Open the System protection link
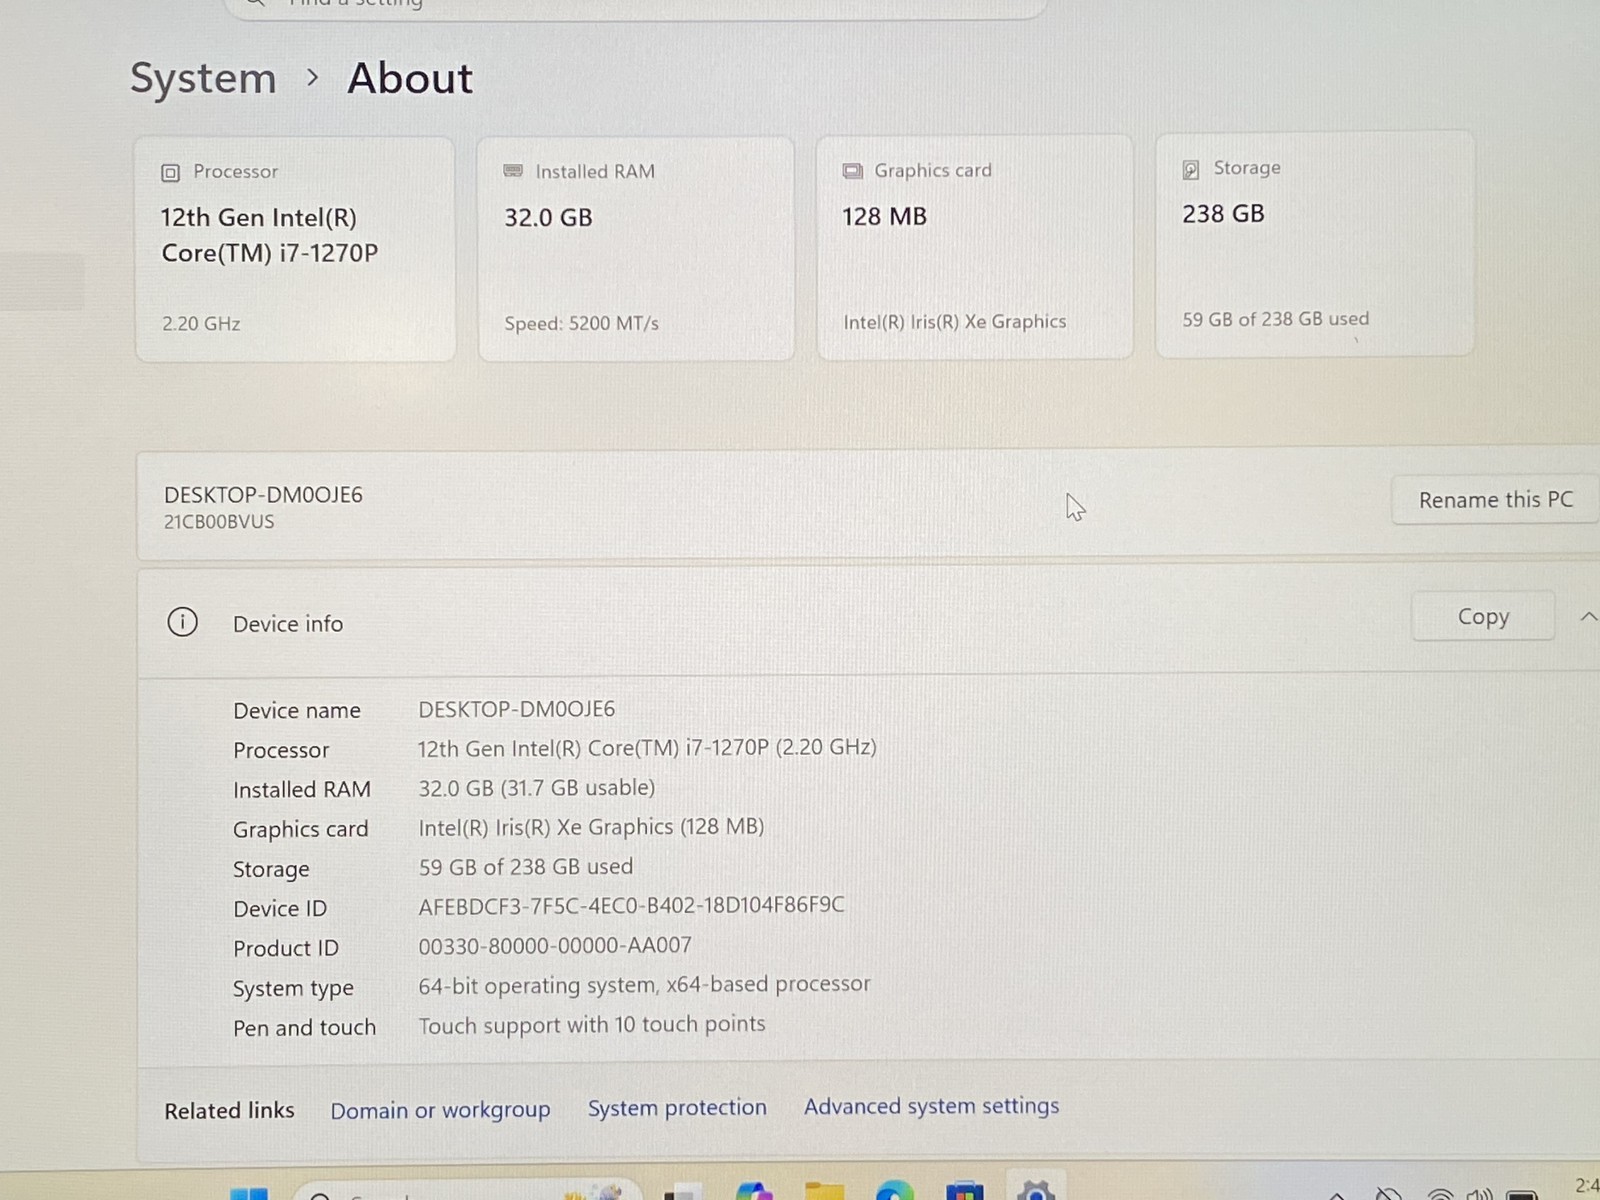Image resolution: width=1600 pixels, height=1200 pixels. [677, 1107]
